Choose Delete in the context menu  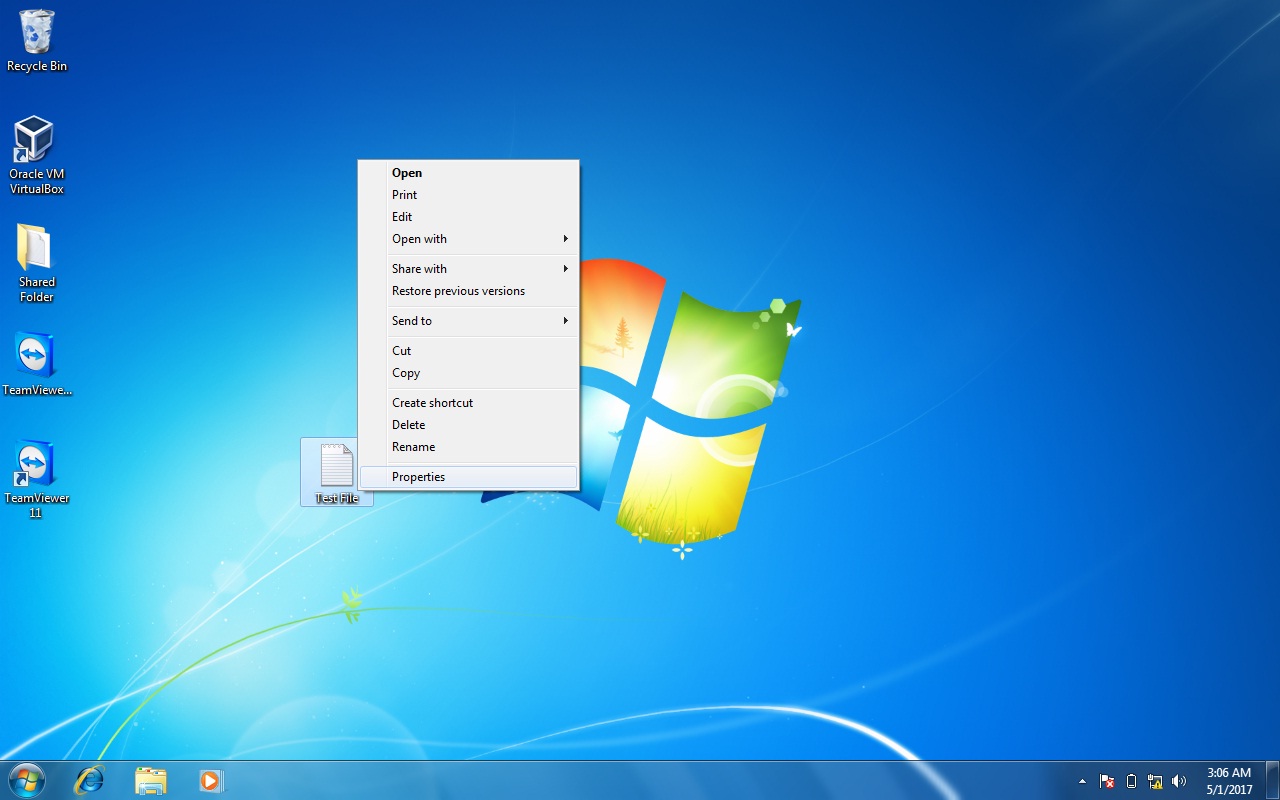point(469,425)
